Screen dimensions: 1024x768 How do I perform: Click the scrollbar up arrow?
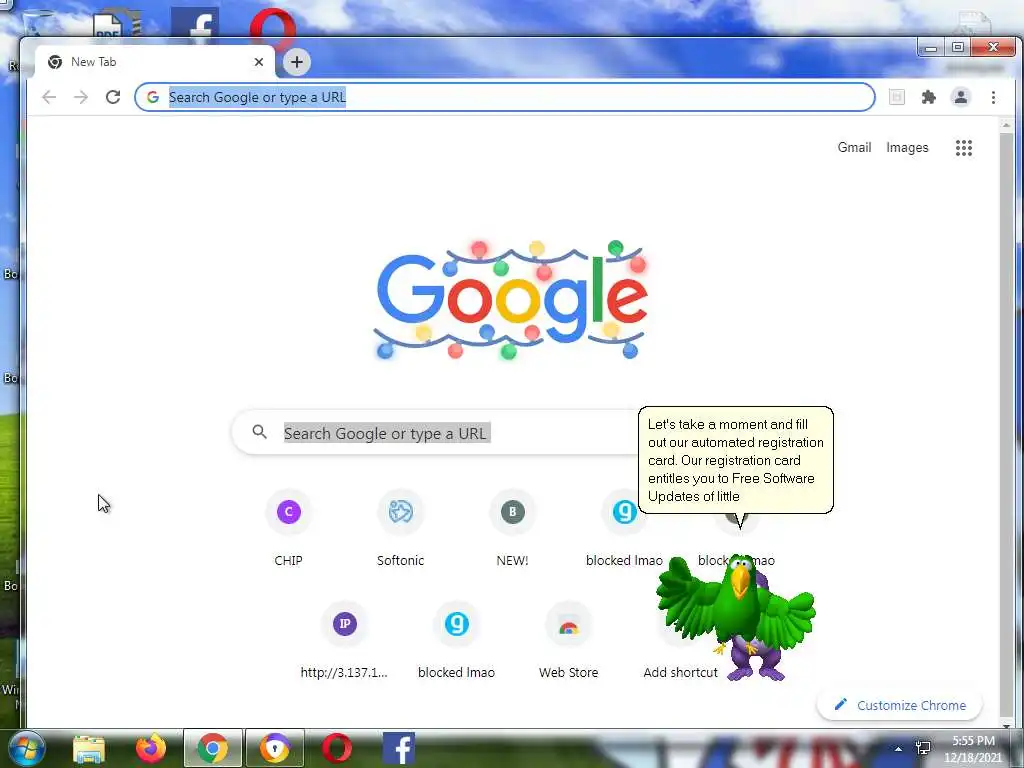[x=1006, y=125]
